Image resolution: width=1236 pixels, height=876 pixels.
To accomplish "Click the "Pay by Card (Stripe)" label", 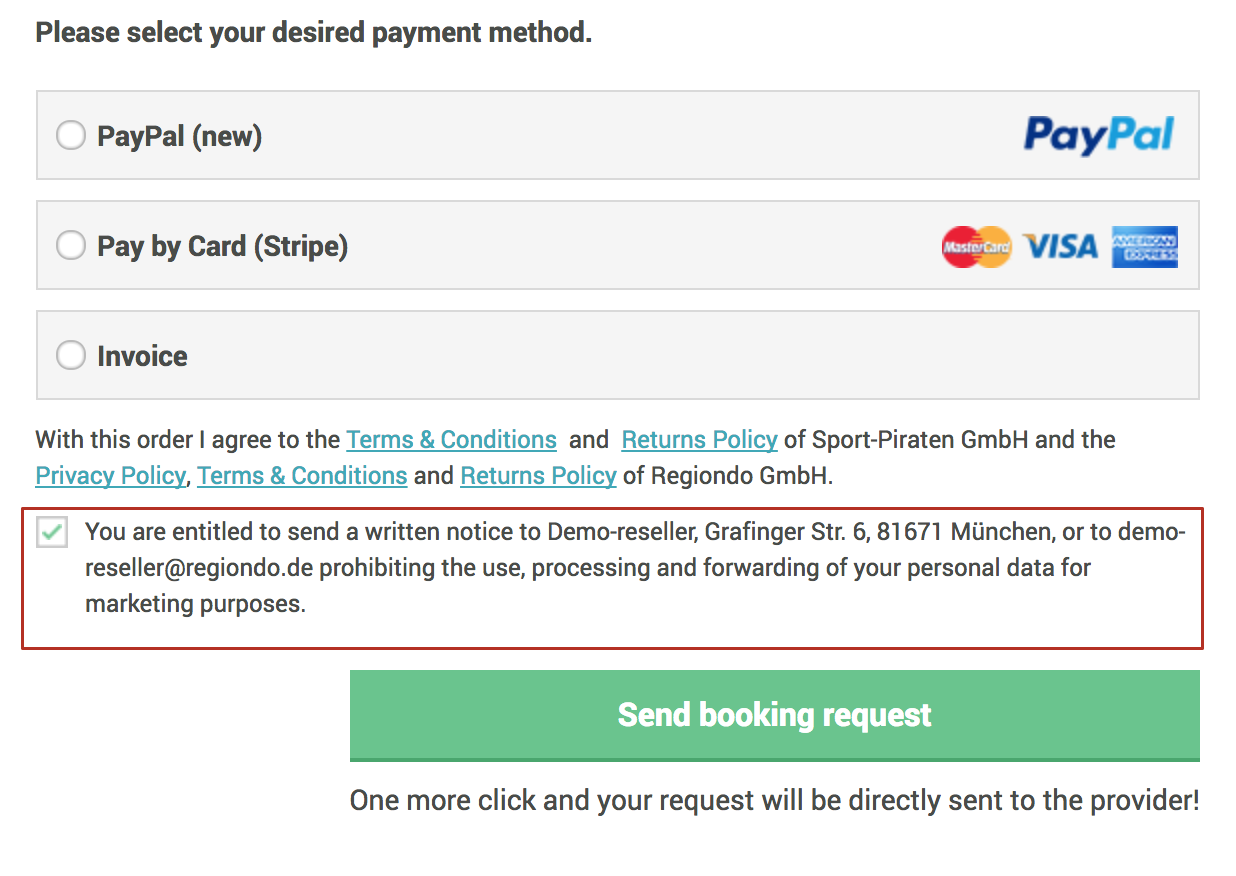I will point(222,246).
